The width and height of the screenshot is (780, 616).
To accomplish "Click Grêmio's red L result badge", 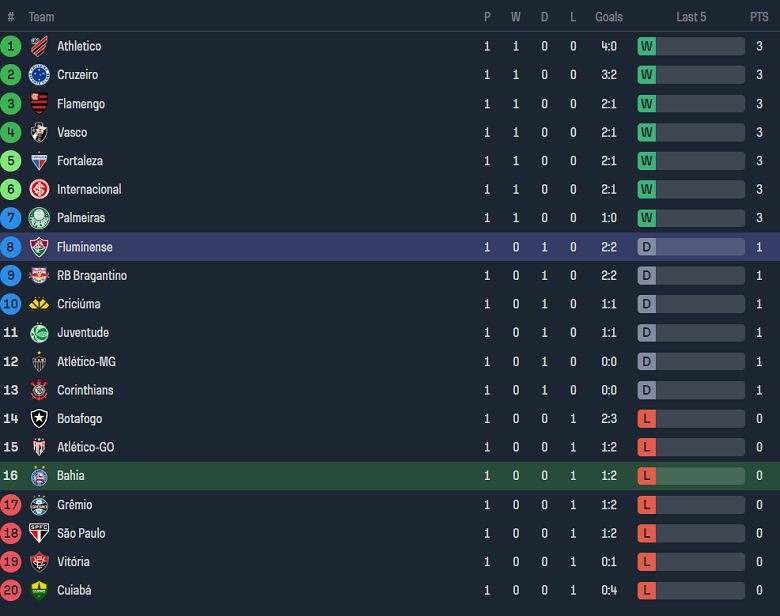I will tap(646, 505).
